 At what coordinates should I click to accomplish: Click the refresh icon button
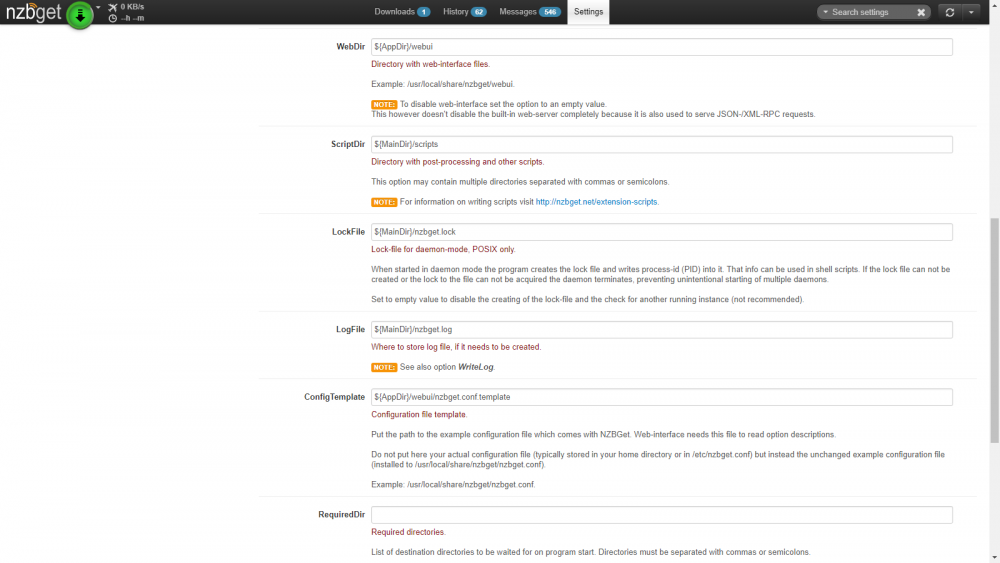[950, 12]
